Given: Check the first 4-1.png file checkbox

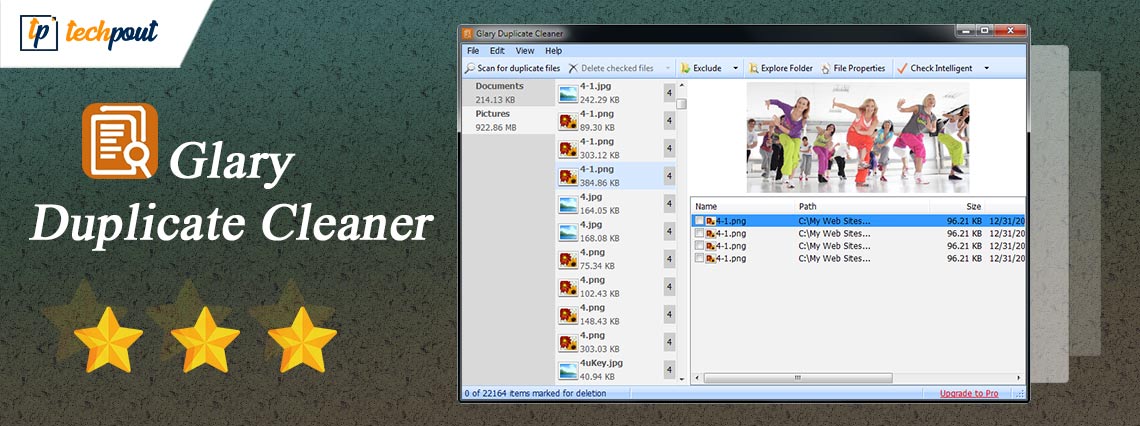Looking at the screenshot, I should (700, 220).
